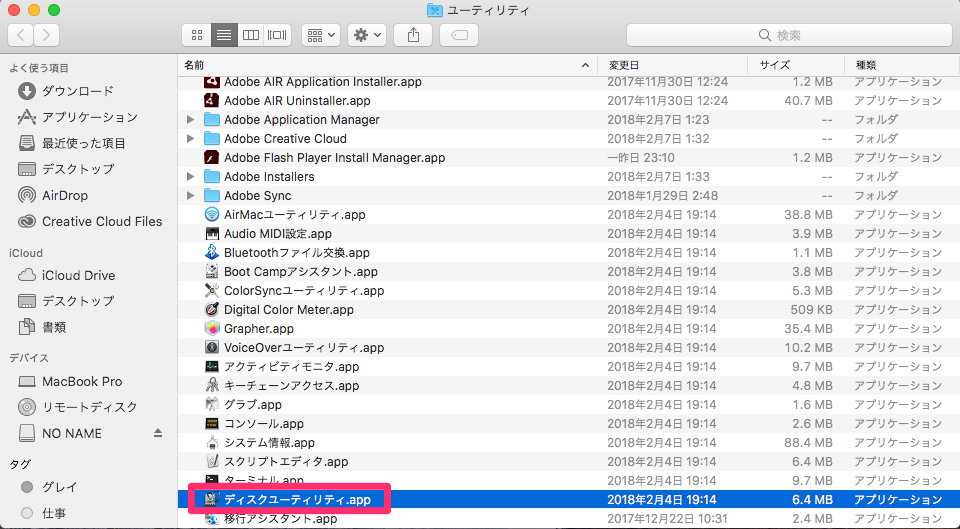Open the item arrangement dropdown

(321, 36)
